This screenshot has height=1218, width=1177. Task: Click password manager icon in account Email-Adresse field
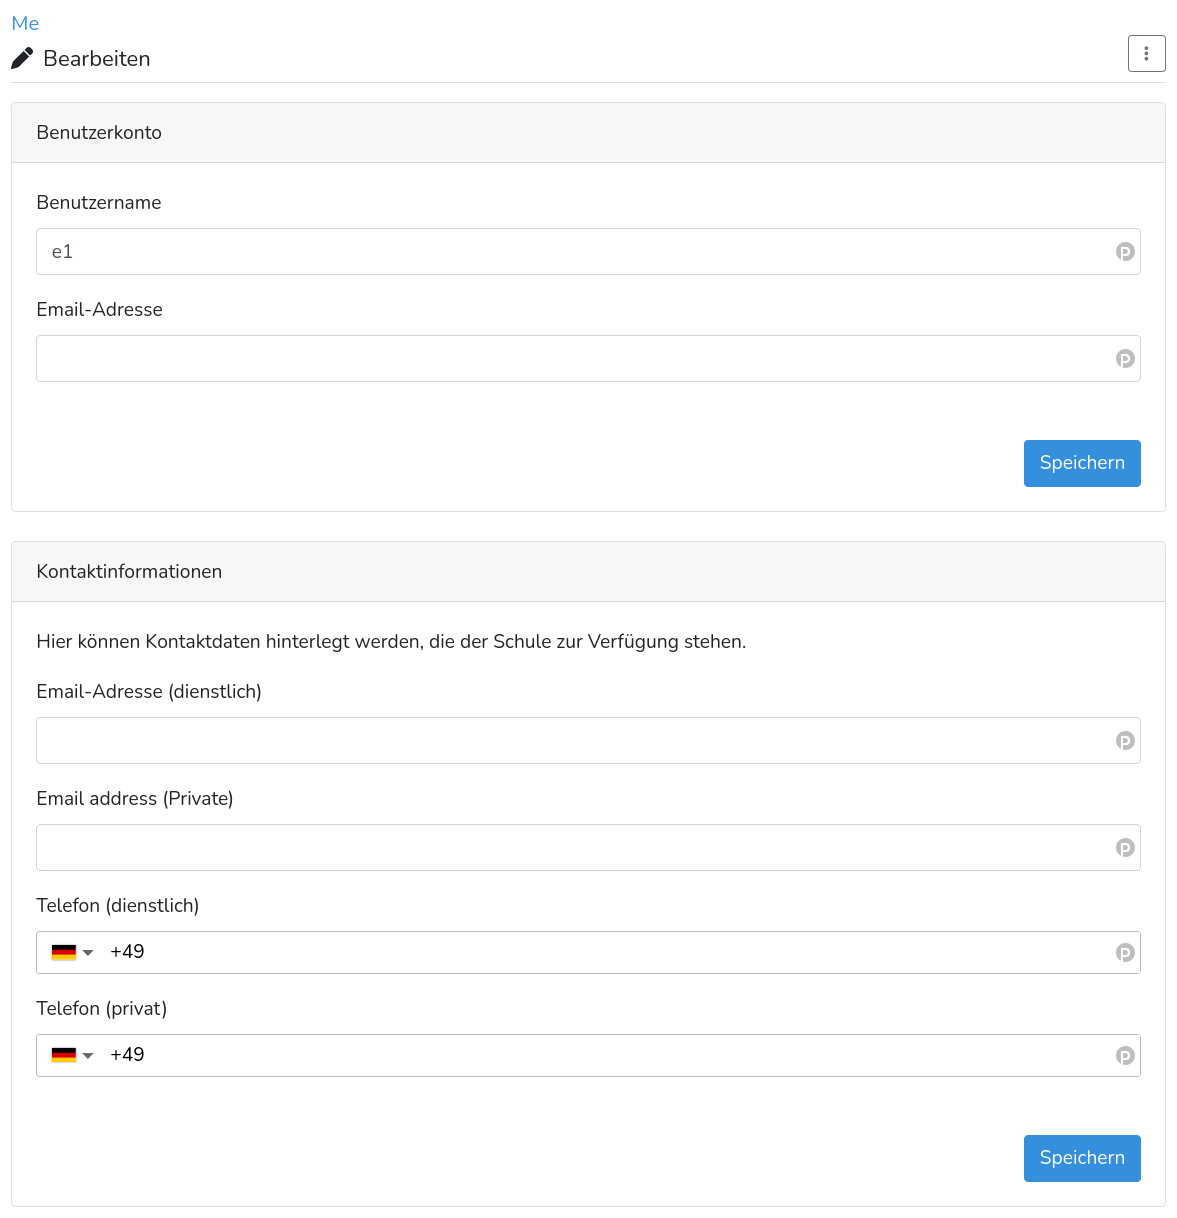point(1125,359)
